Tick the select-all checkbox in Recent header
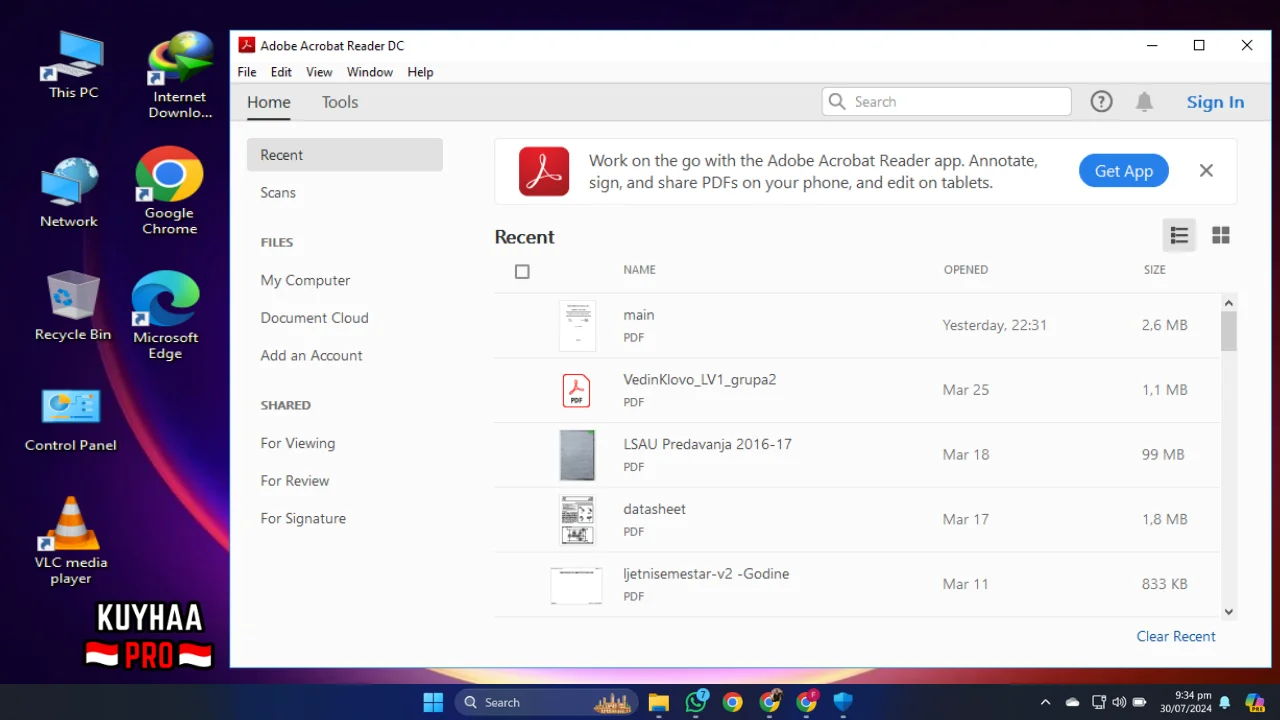1280x720 pixels. tap(522, 271)
